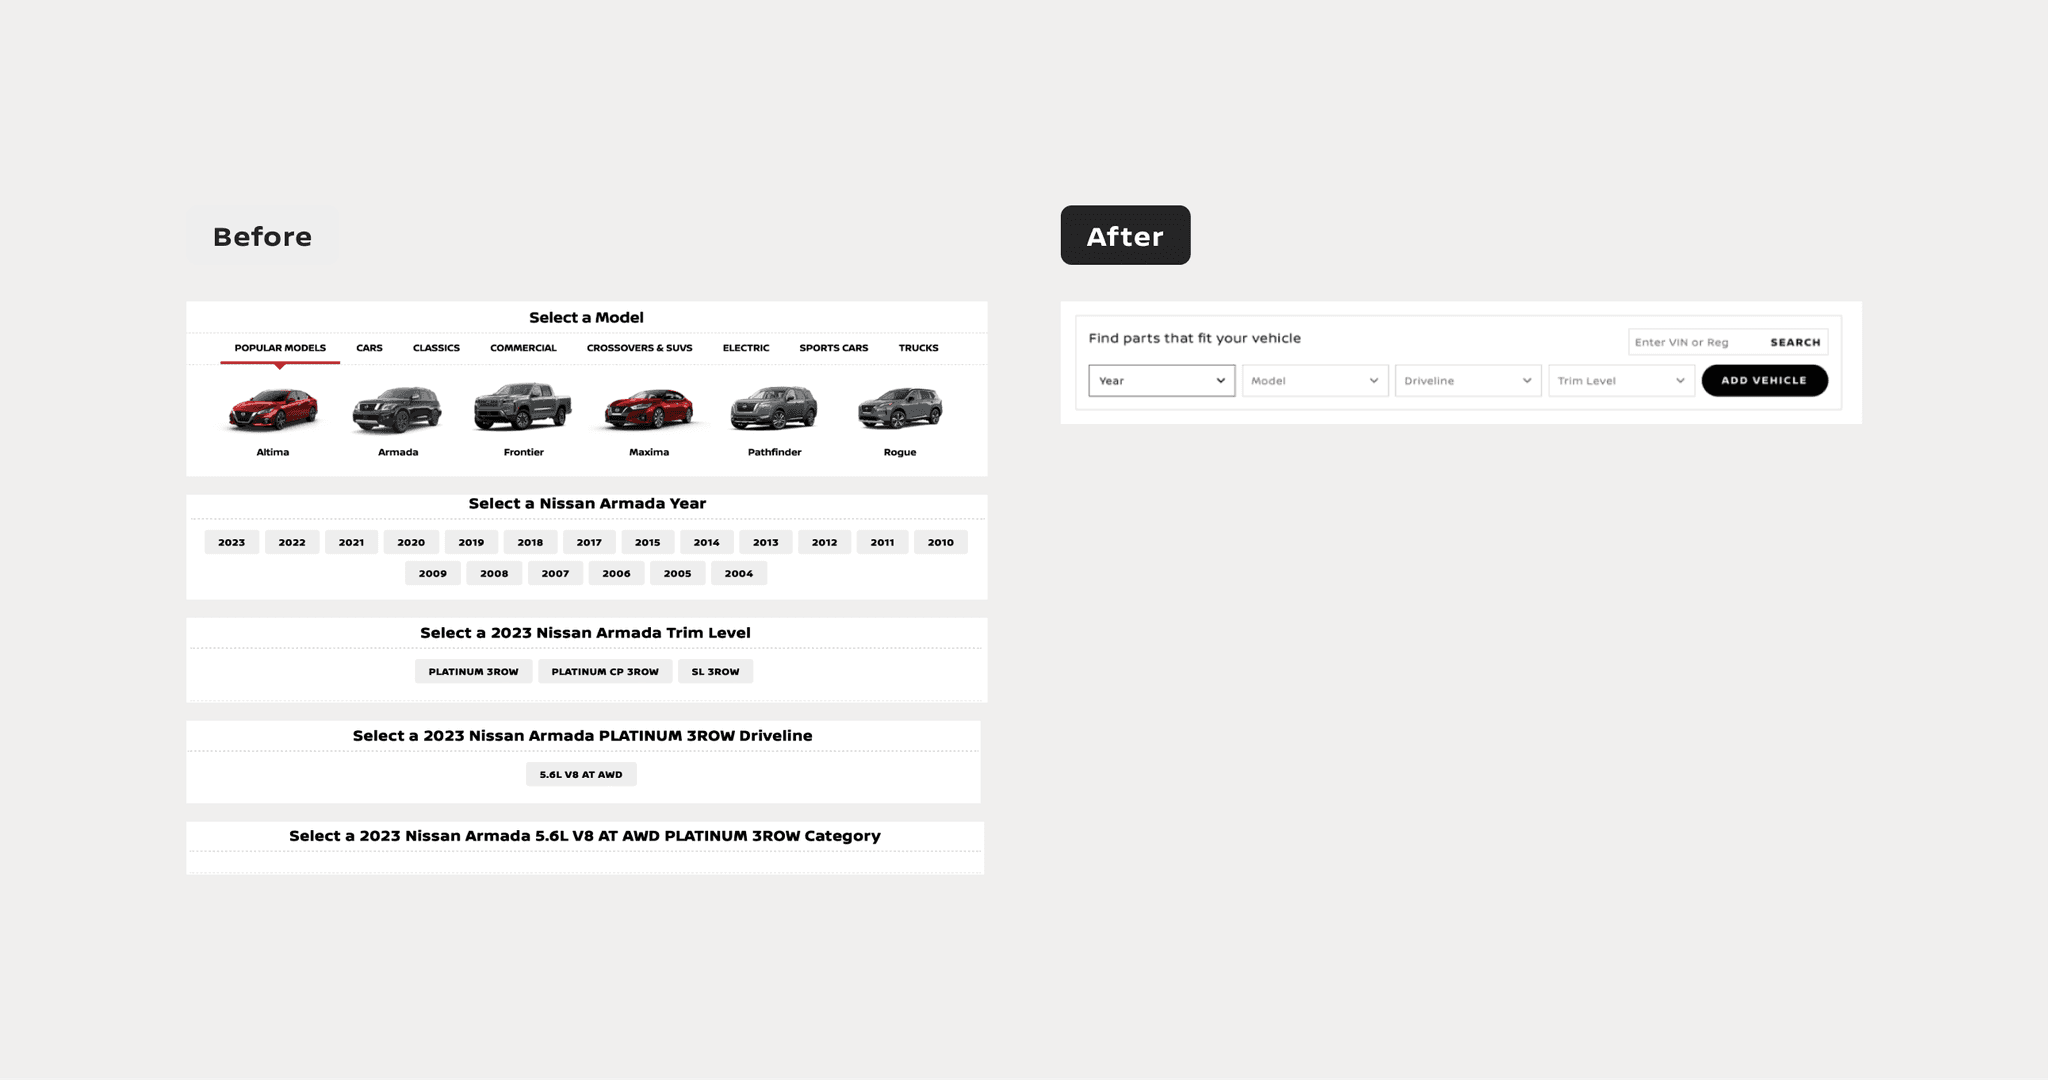Expand the Model dropdown
The height and width of the screenshot is (1080, 2048).
[1314, 381]
